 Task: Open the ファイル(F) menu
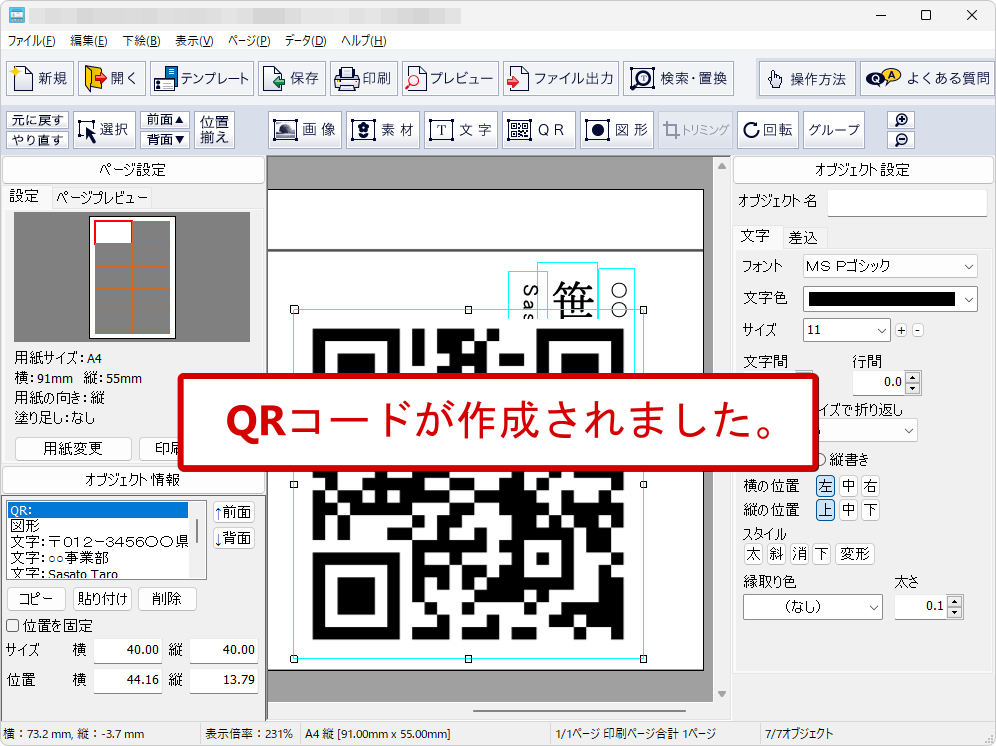tap(31, 41)
